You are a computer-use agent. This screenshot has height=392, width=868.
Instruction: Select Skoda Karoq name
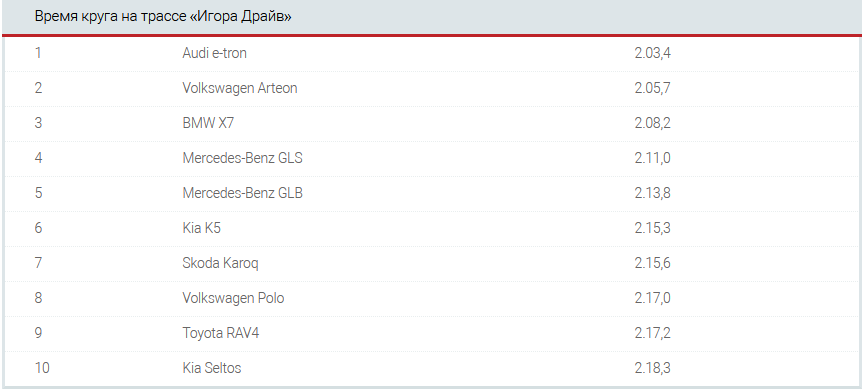pos(220,263)
